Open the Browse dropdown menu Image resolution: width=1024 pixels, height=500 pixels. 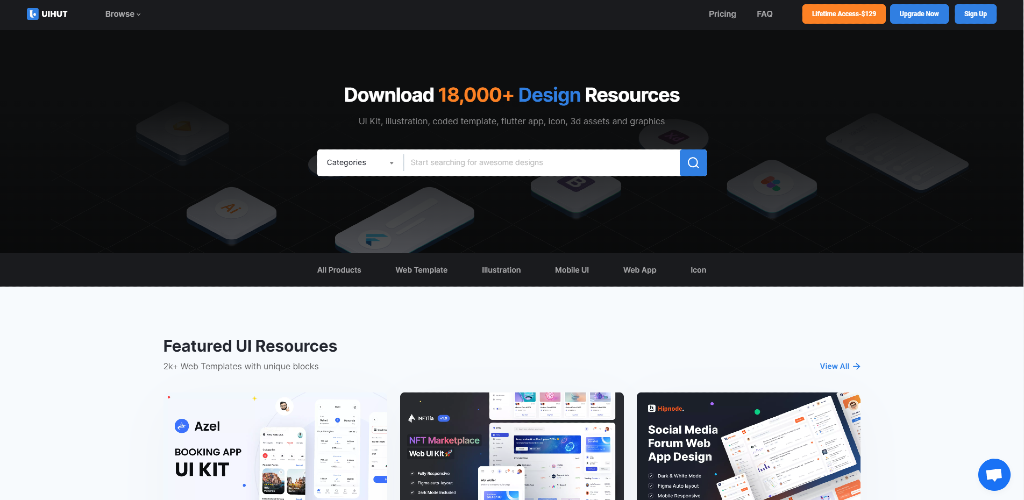pos(123,14)
